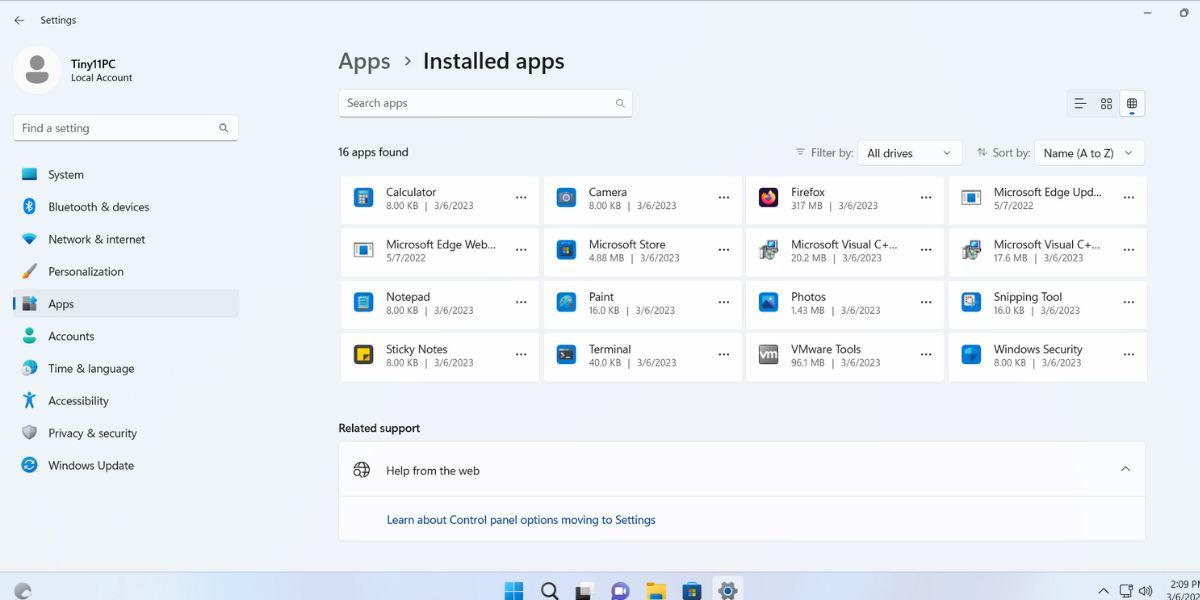
Task: Open more options for Terminal
Action: coord(724,355)
